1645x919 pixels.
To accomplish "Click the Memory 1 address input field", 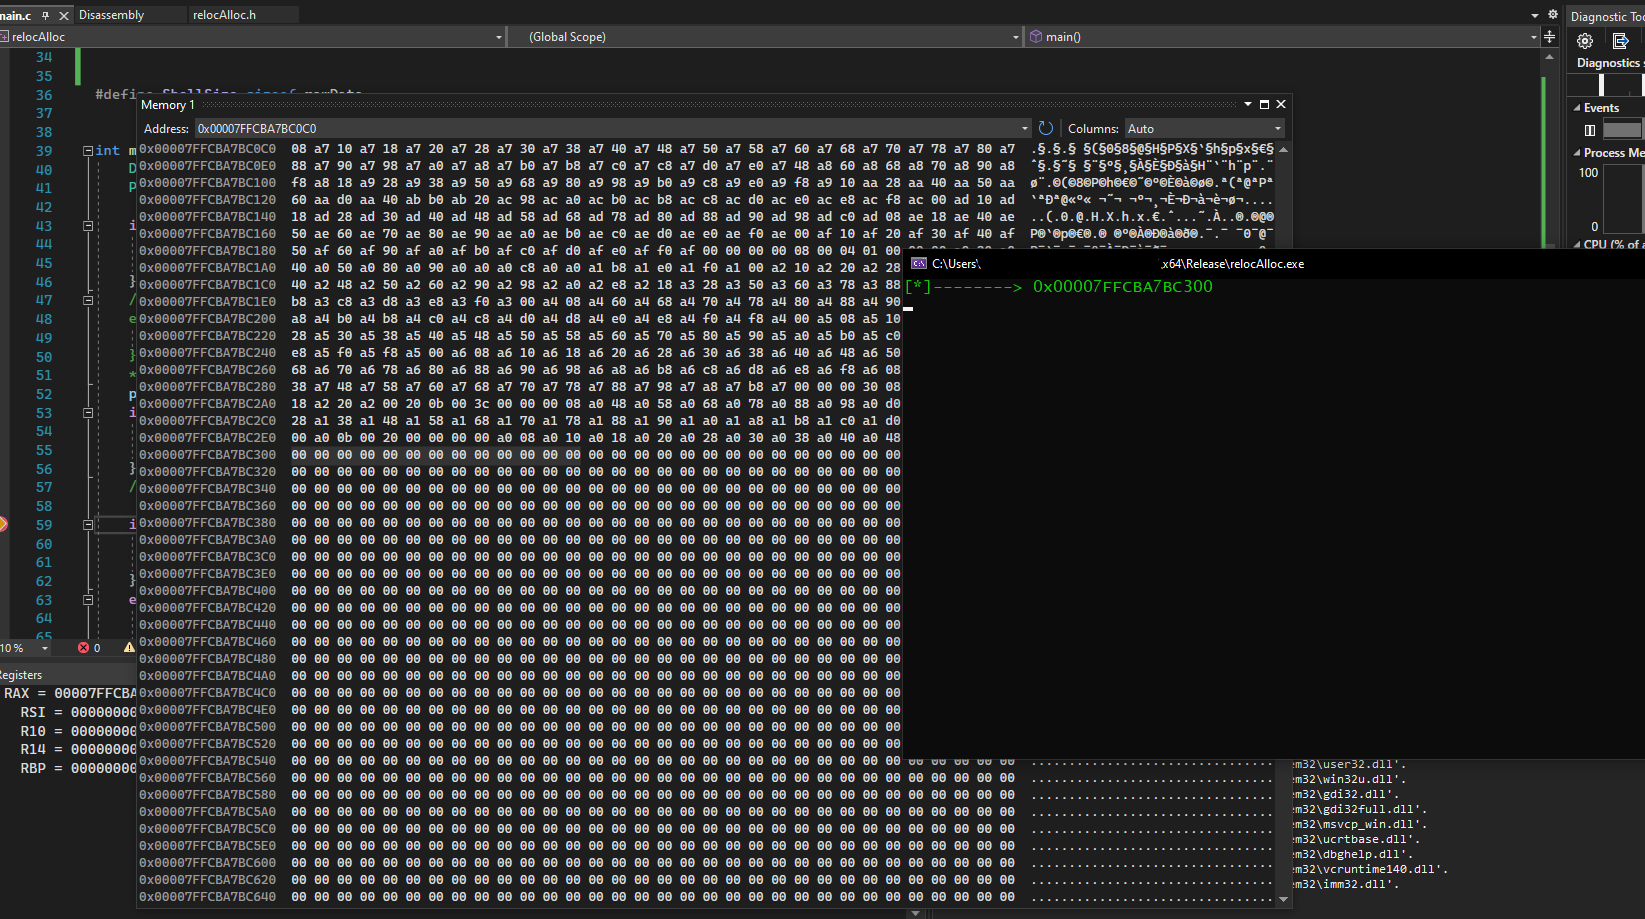I will pyautogui.click(x=606, y=128).
